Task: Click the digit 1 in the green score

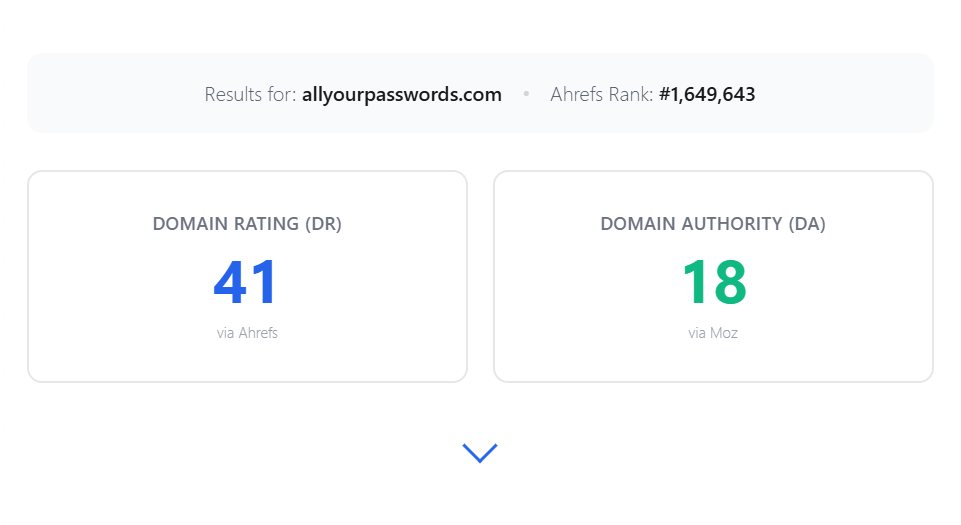Action: (693, 282)
